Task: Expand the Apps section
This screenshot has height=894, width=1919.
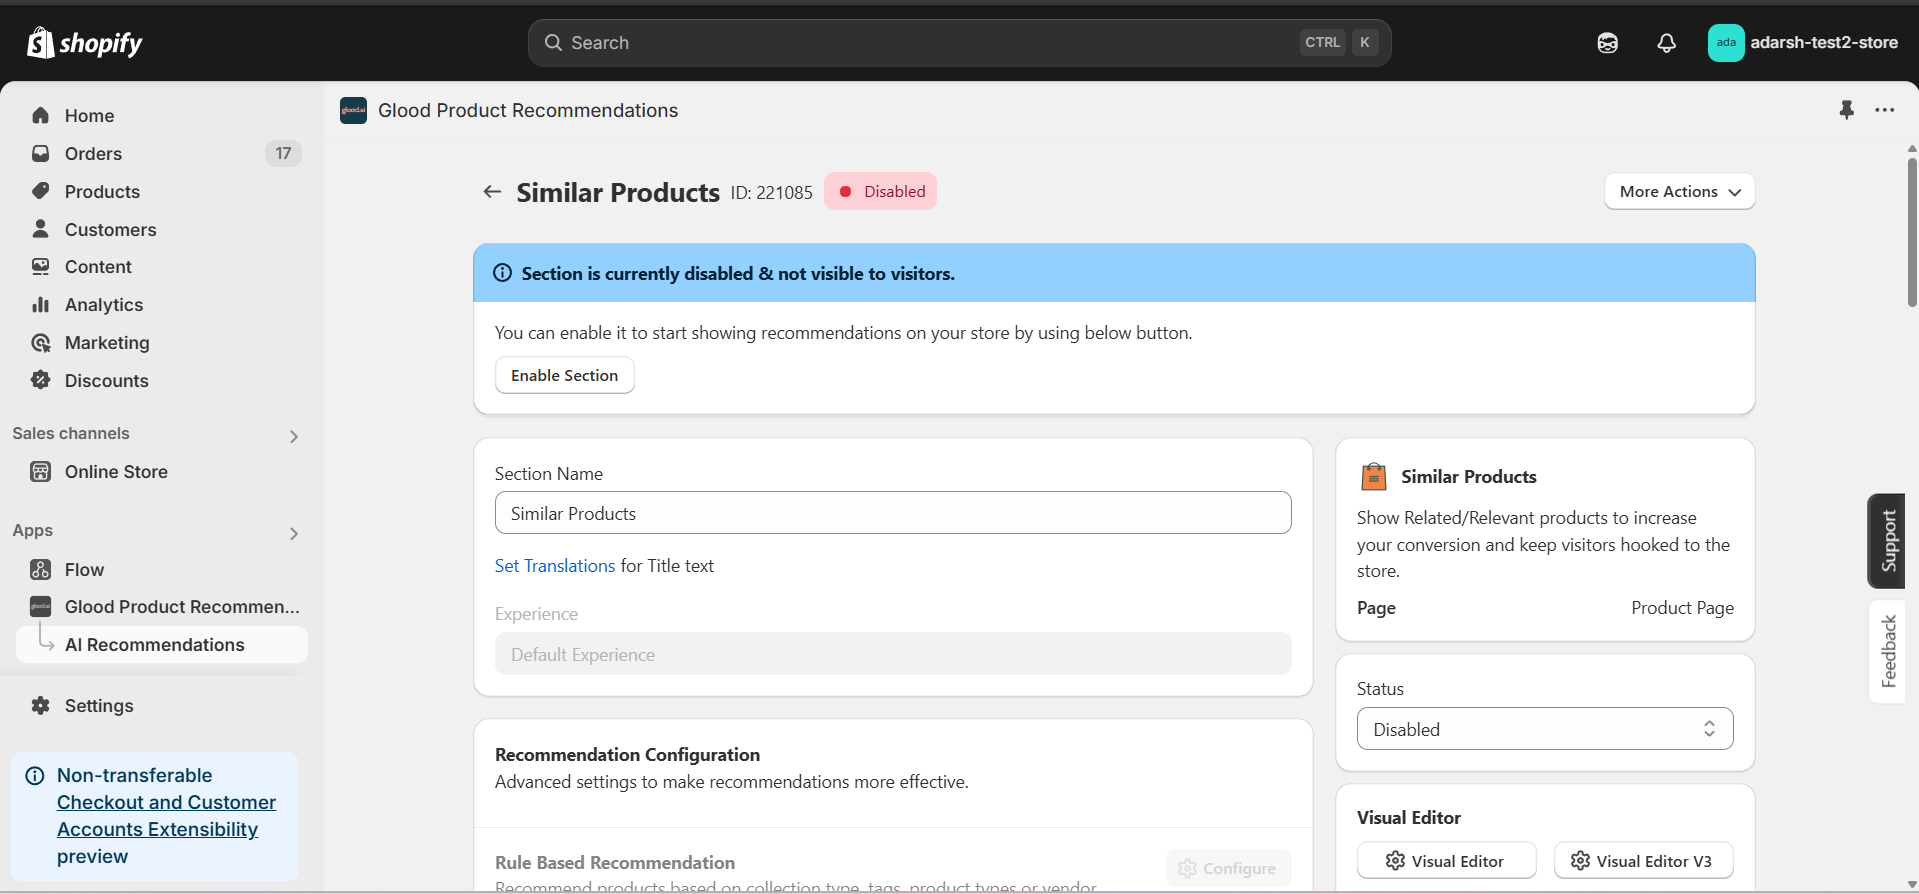Action: [x=294, y=533]
